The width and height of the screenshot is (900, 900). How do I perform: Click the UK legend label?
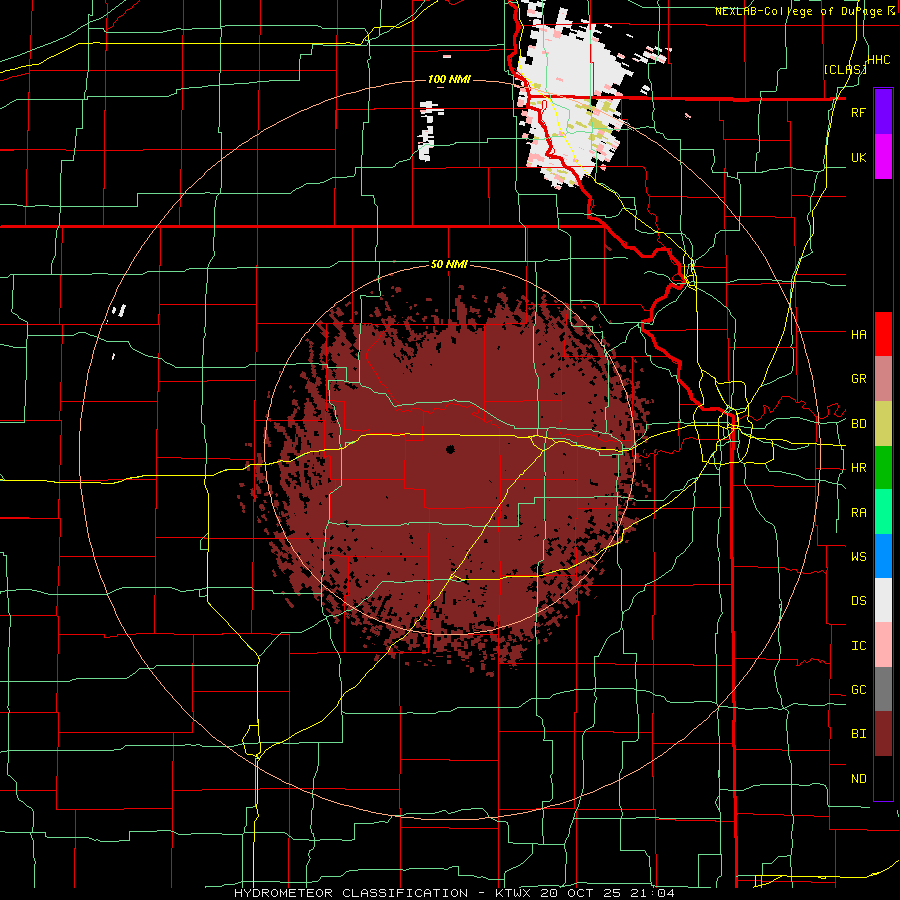(x=858, y=157)
